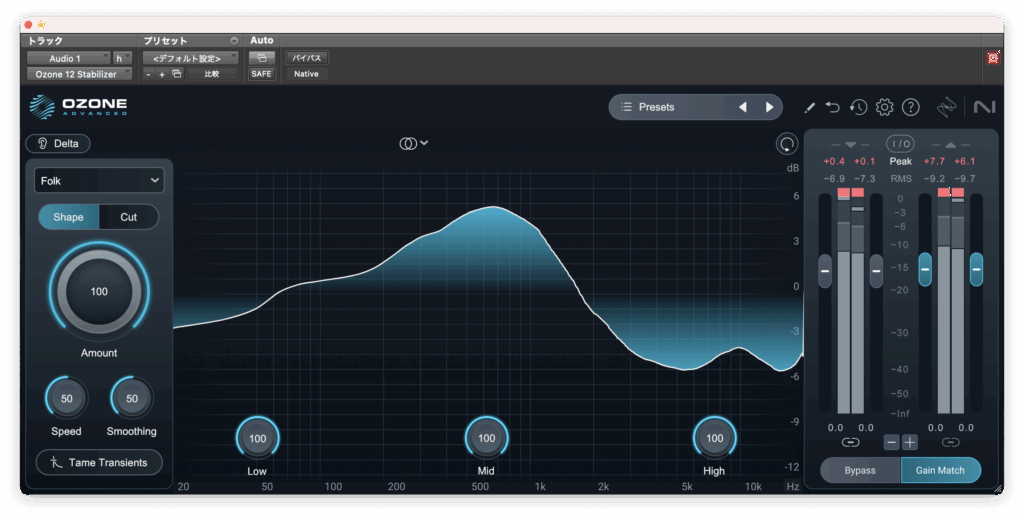Load the next preset with right arrow

point(769,107)
